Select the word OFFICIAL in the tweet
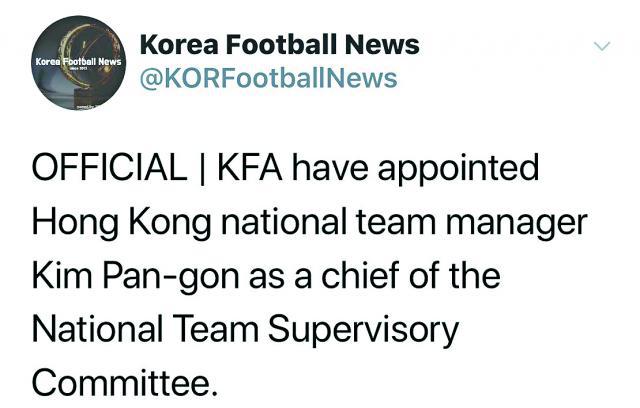This screenshot has height=408, width=640. (x=109, y=167)
